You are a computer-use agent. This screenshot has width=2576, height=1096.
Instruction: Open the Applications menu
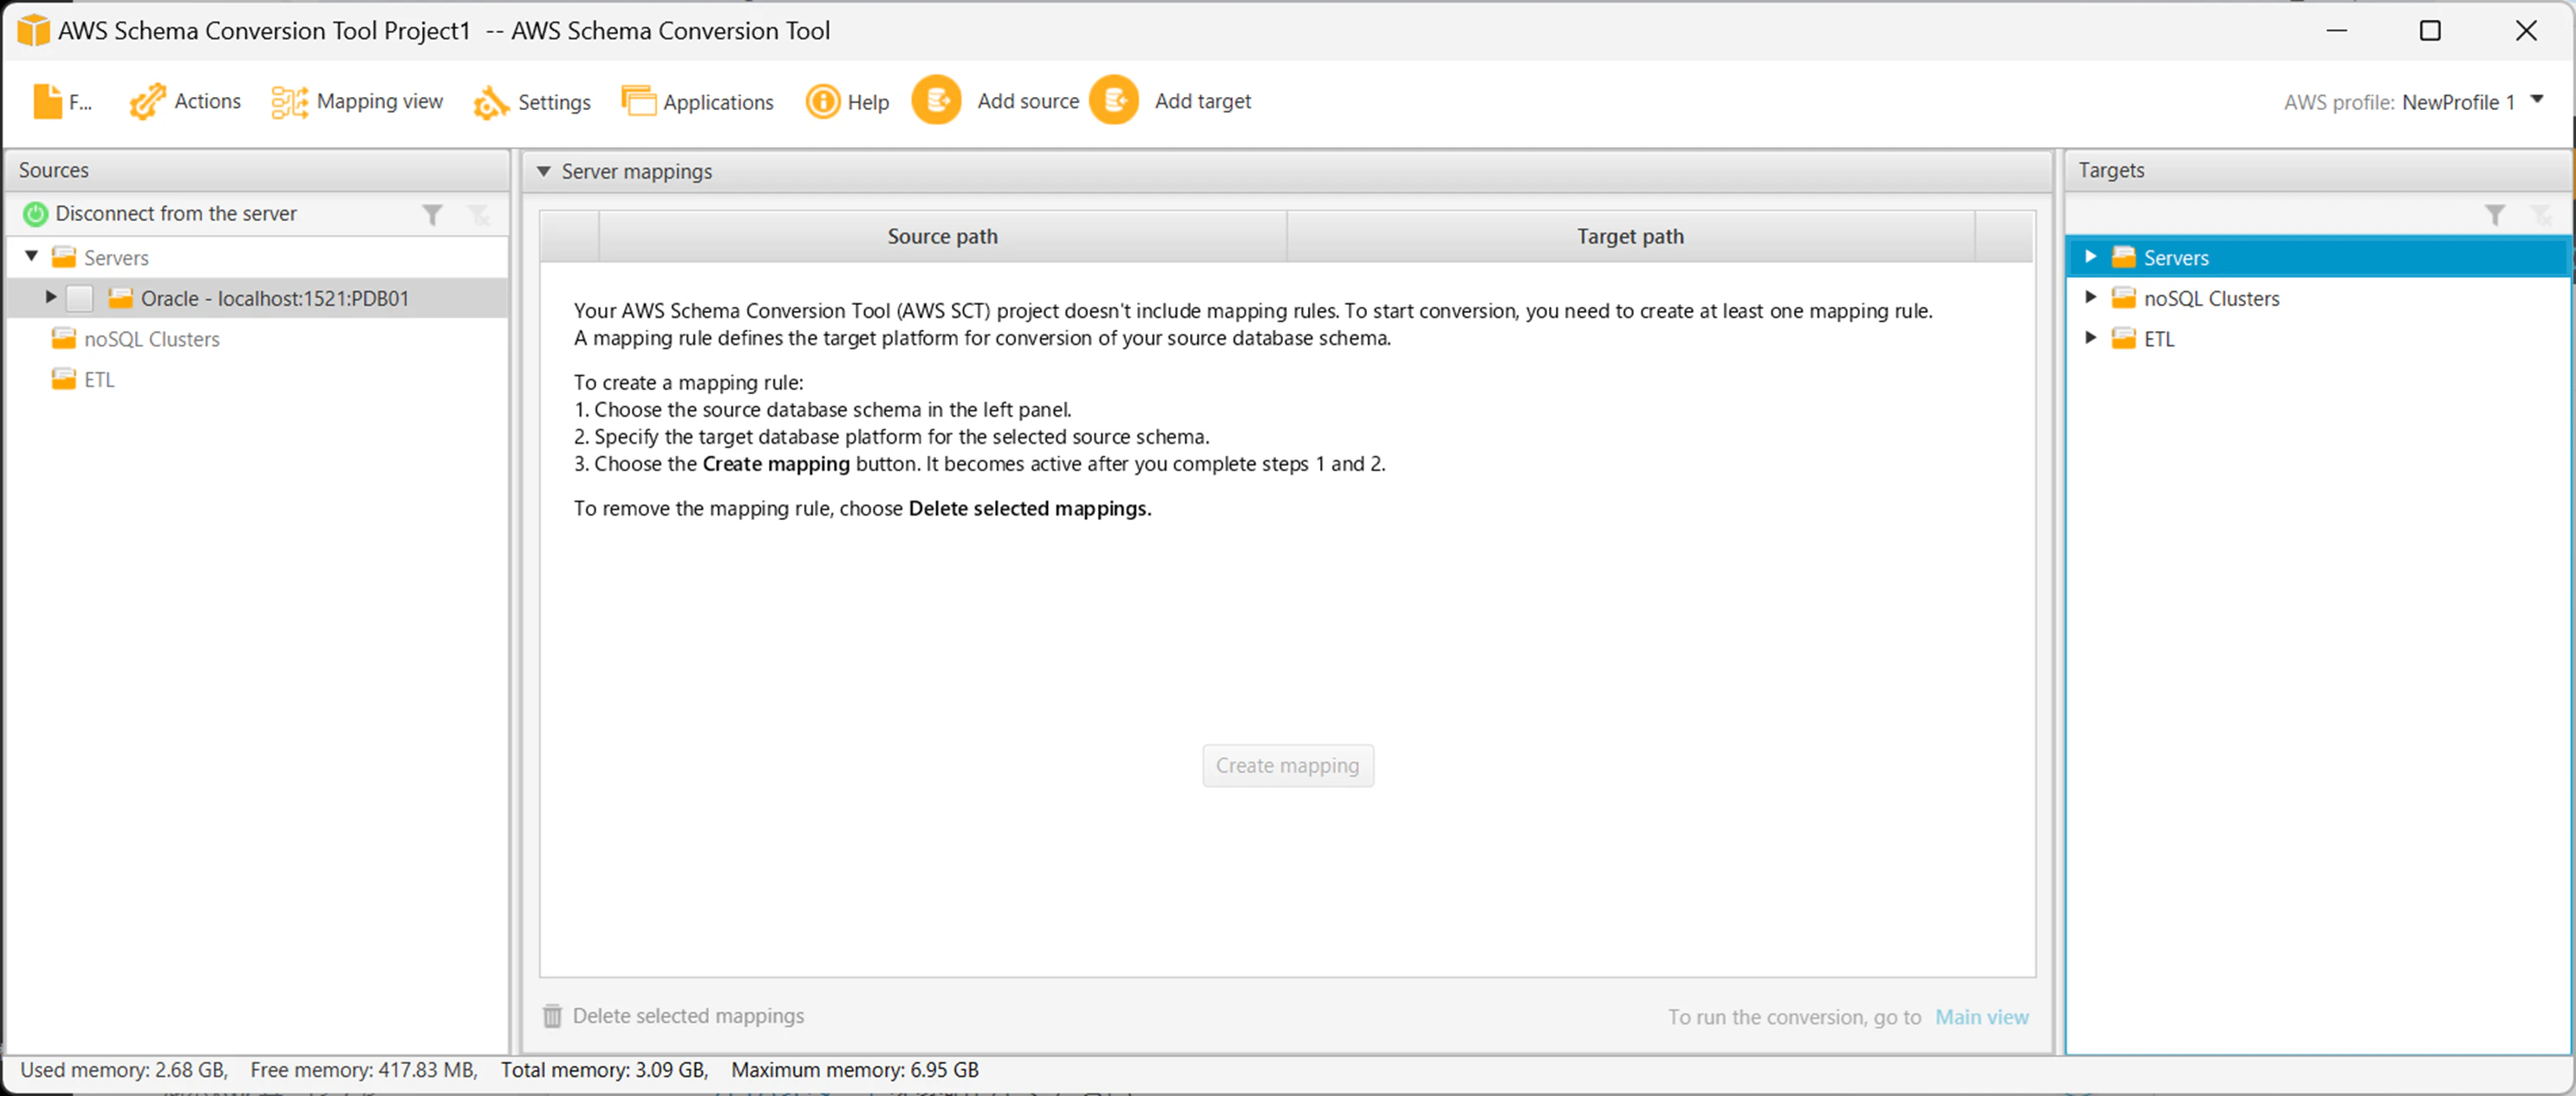click(x=718, y=102)
